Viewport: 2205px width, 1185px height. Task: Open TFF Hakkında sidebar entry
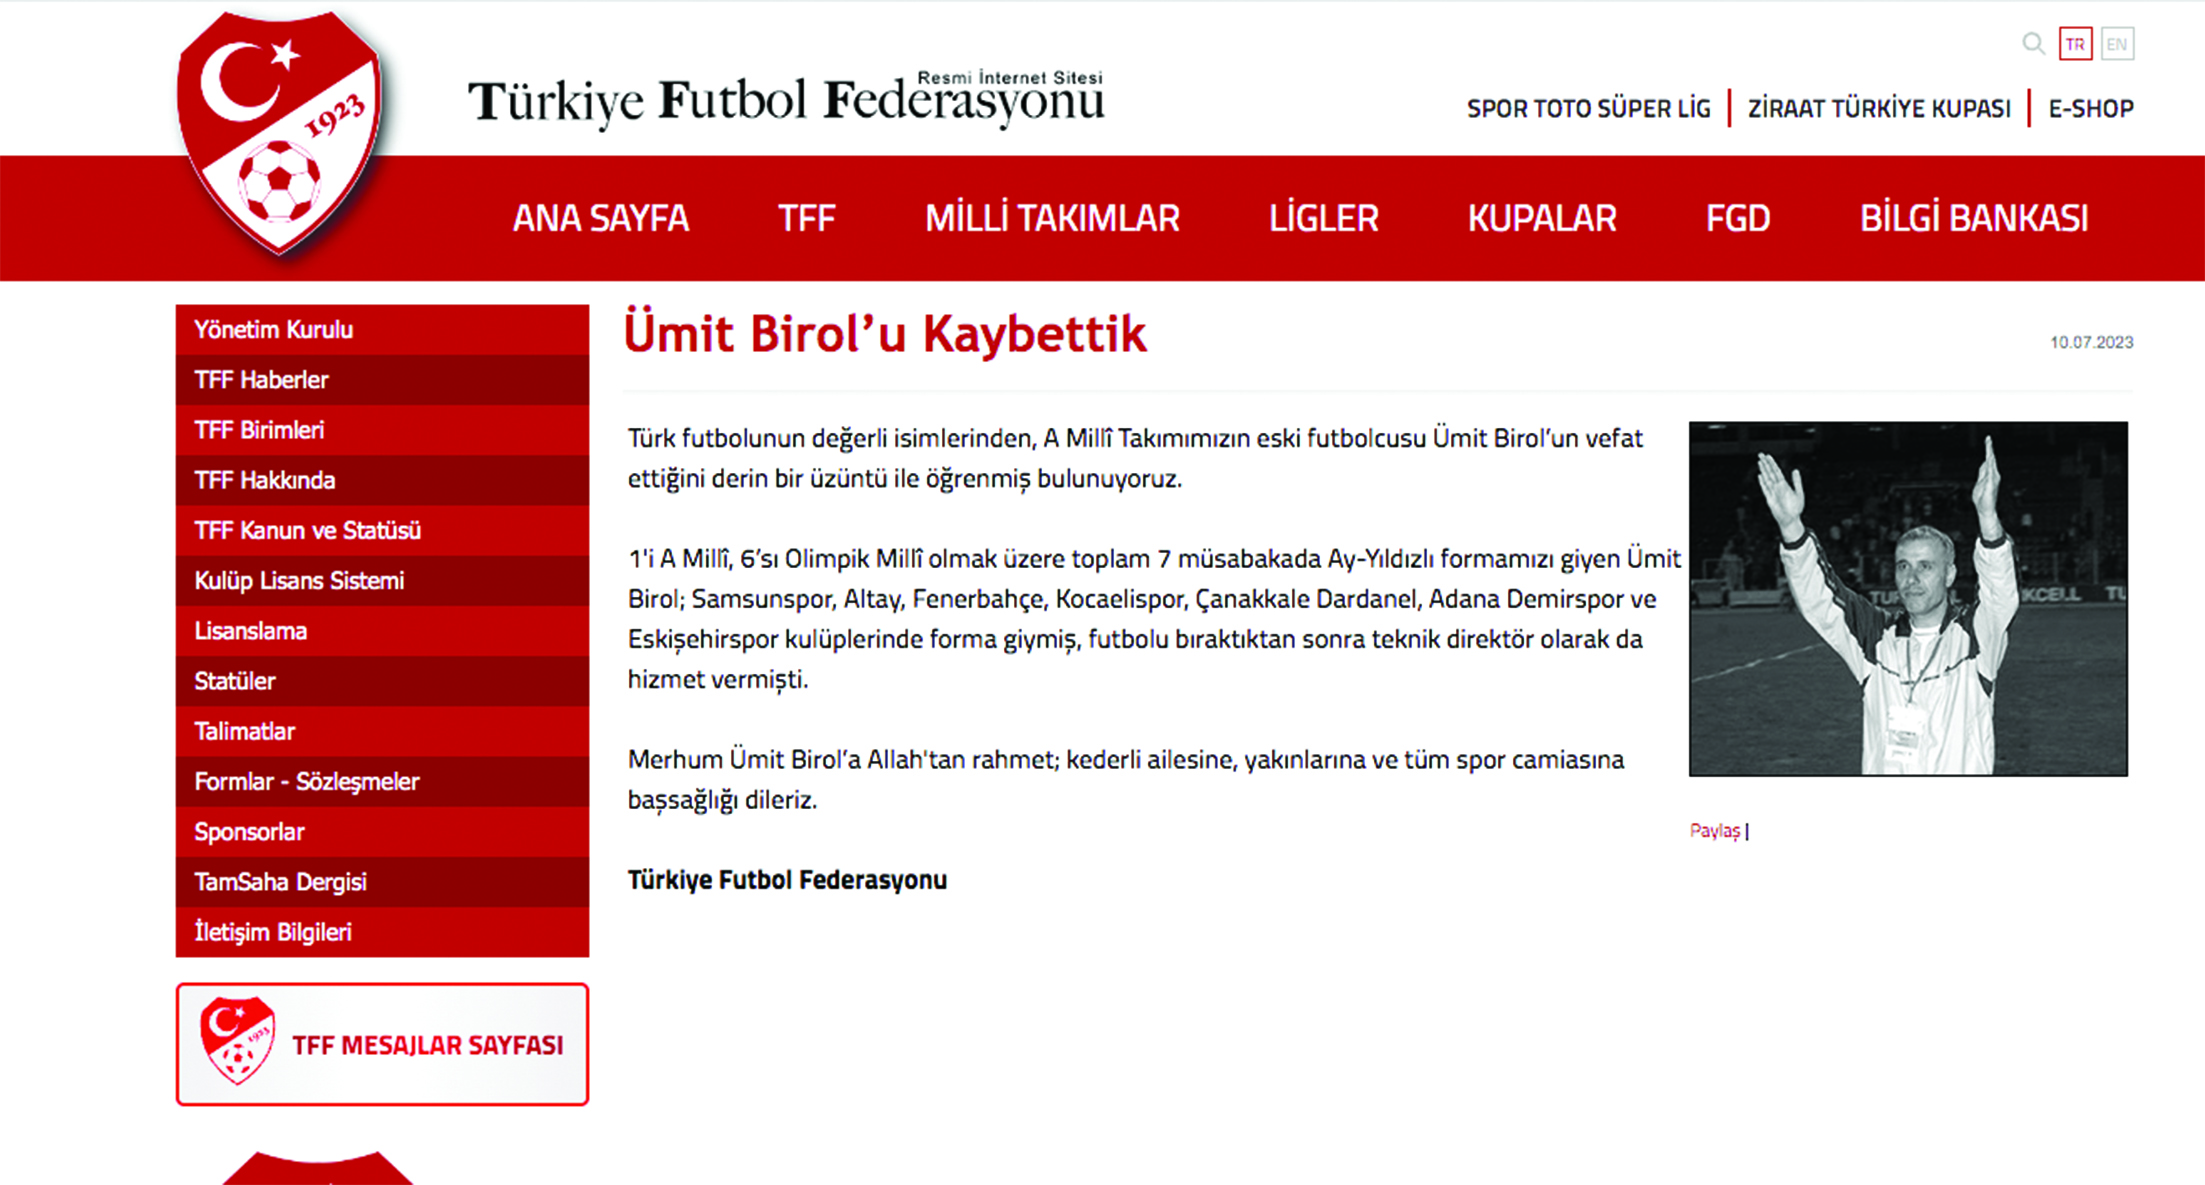[382, 480]
